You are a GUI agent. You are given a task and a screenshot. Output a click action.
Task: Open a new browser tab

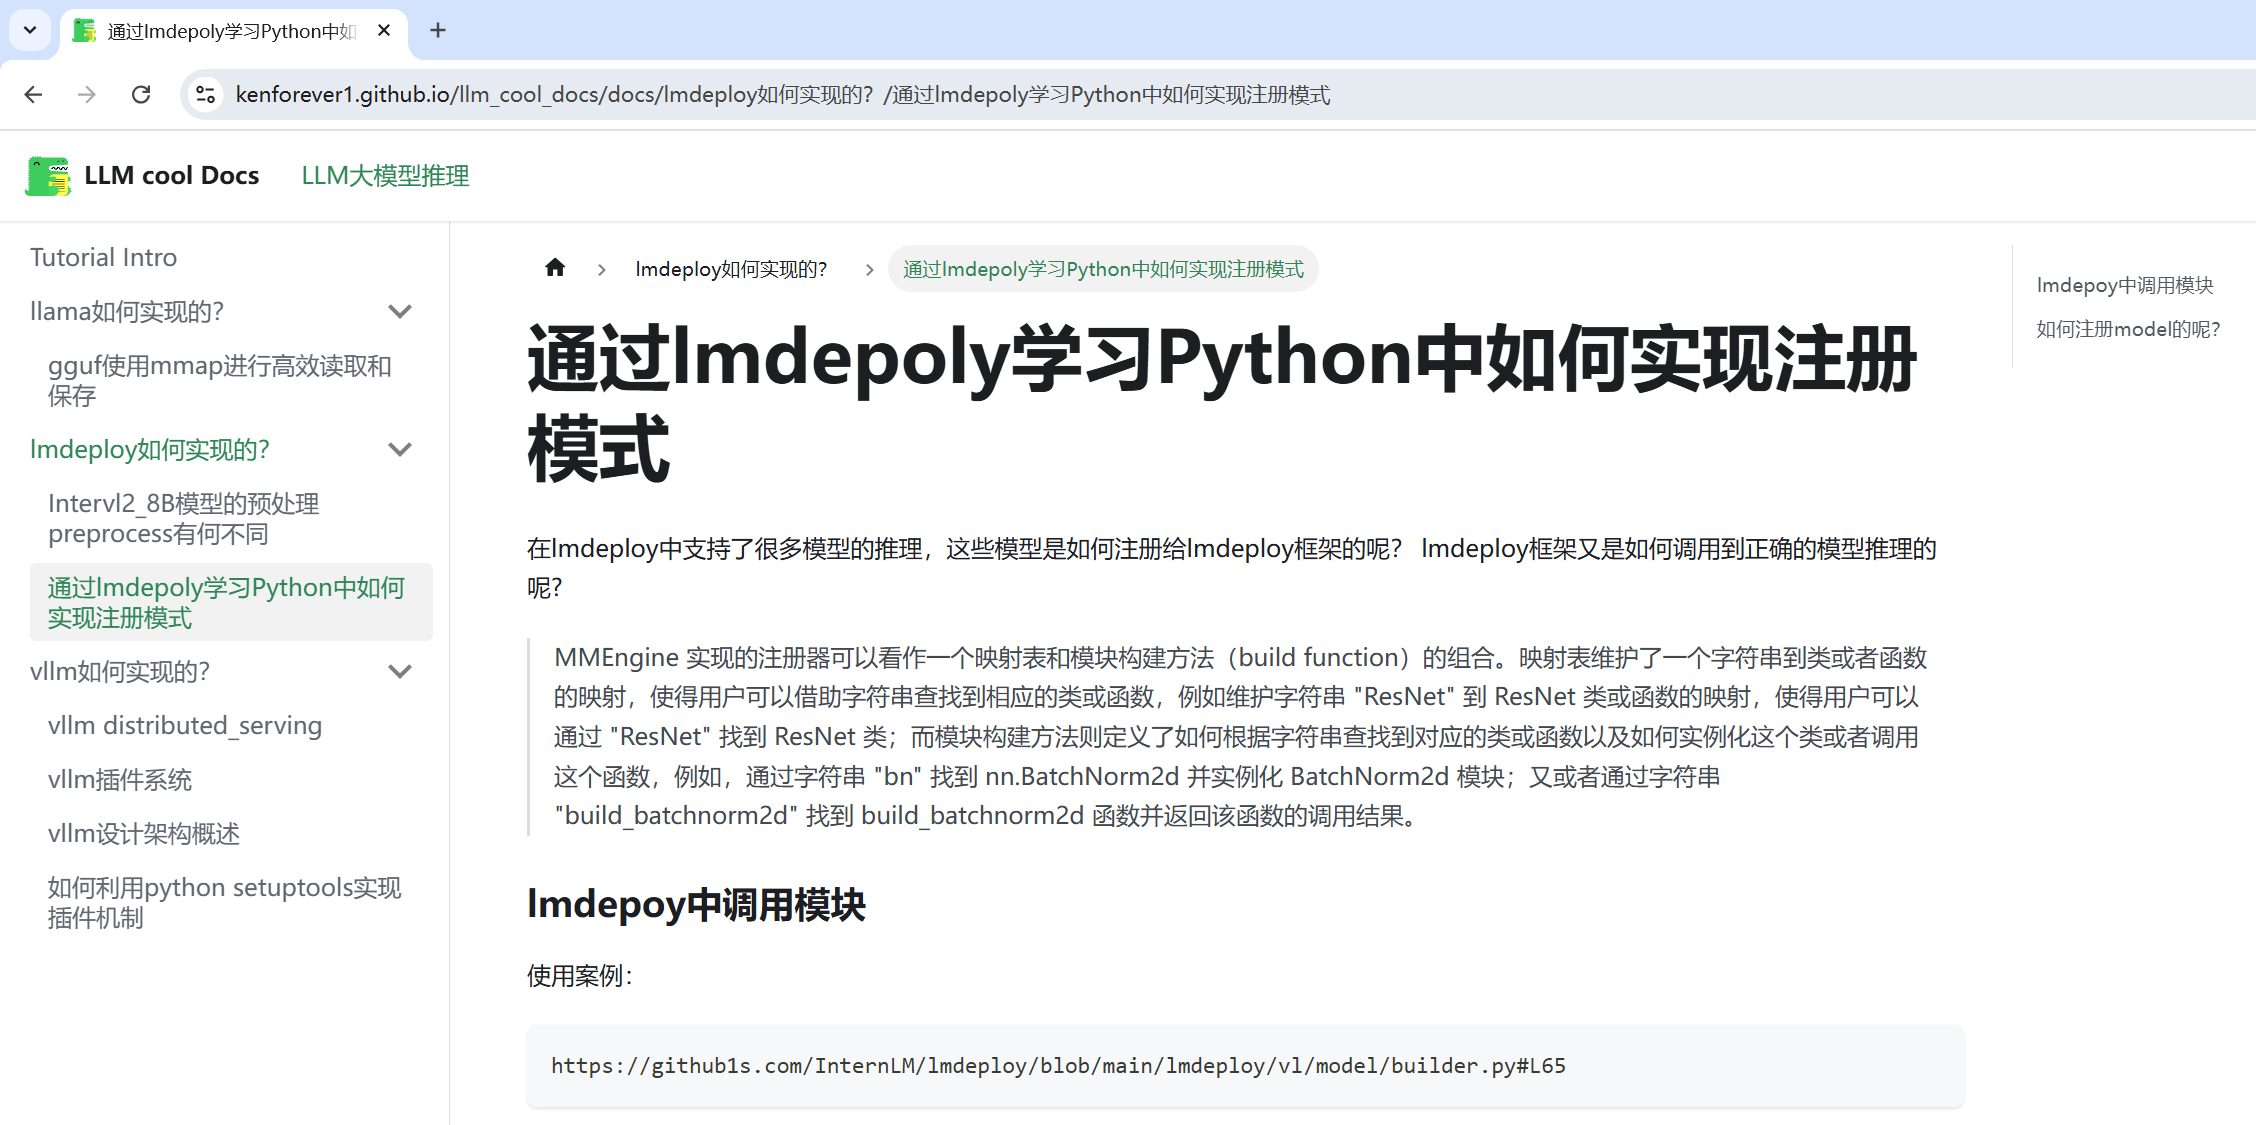[438, 30]
